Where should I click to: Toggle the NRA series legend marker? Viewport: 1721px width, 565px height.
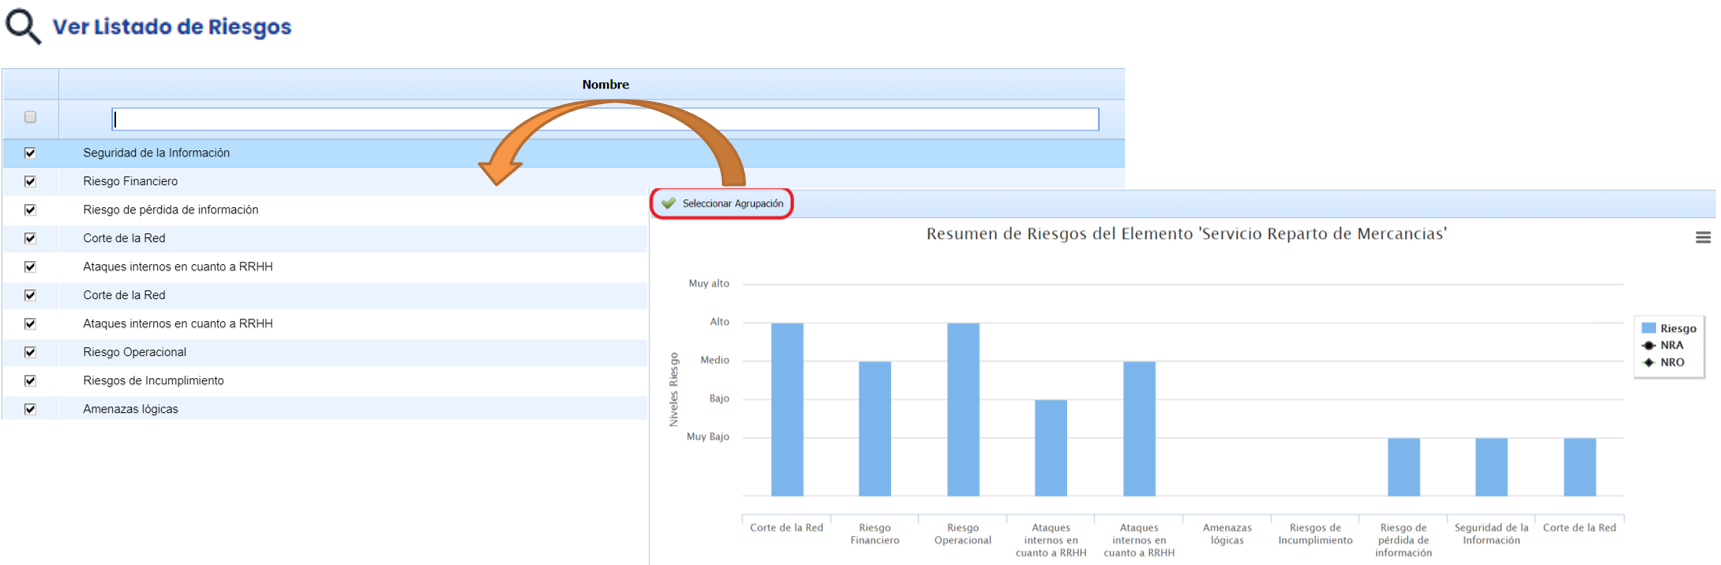1649,345
